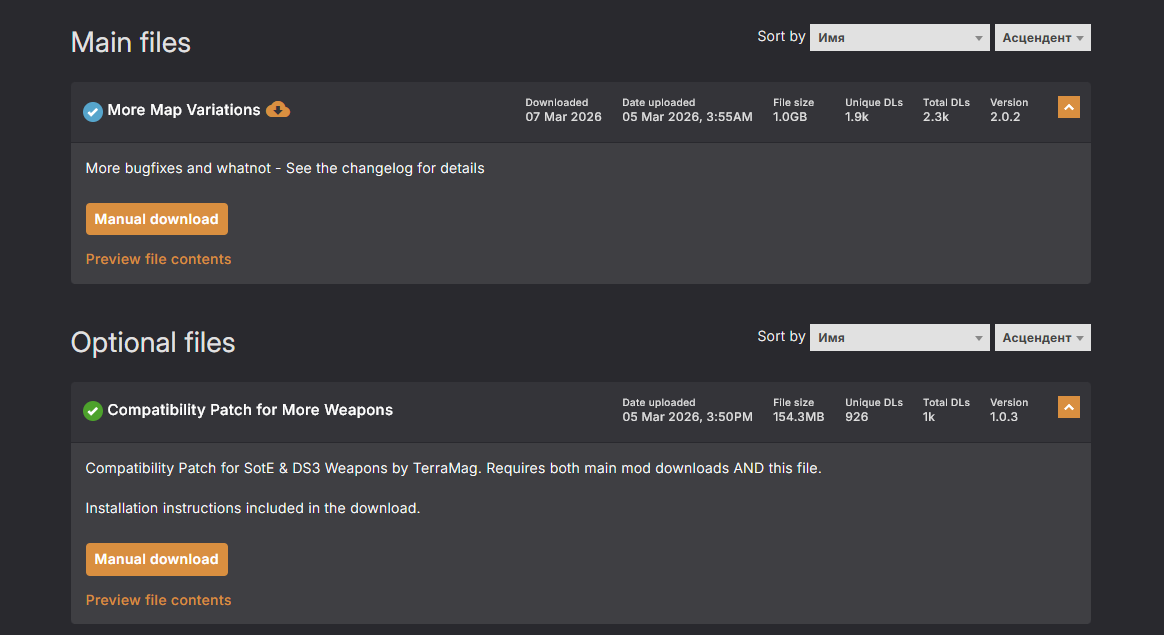
Task: Click the orange cloud download icon
Action: point(278,109)
